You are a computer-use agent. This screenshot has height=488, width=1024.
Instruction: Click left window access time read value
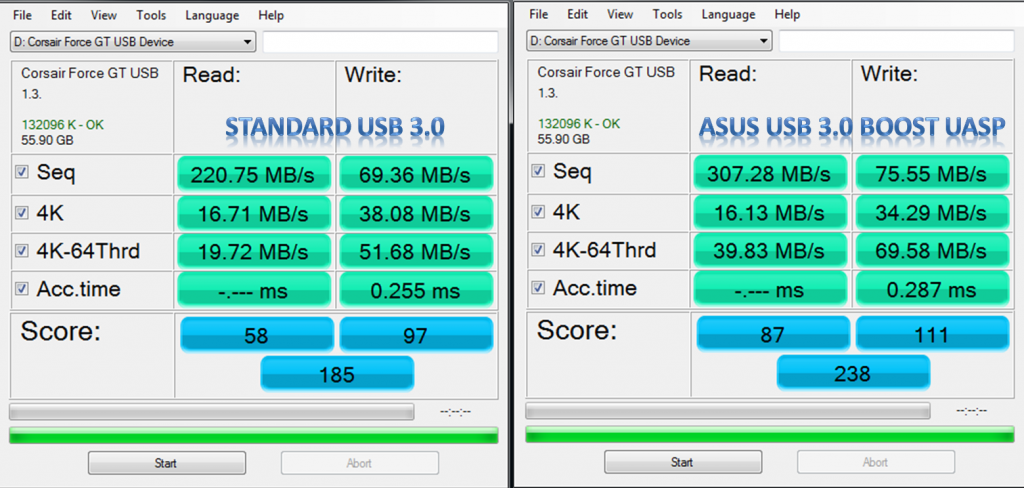coord(253,291)
